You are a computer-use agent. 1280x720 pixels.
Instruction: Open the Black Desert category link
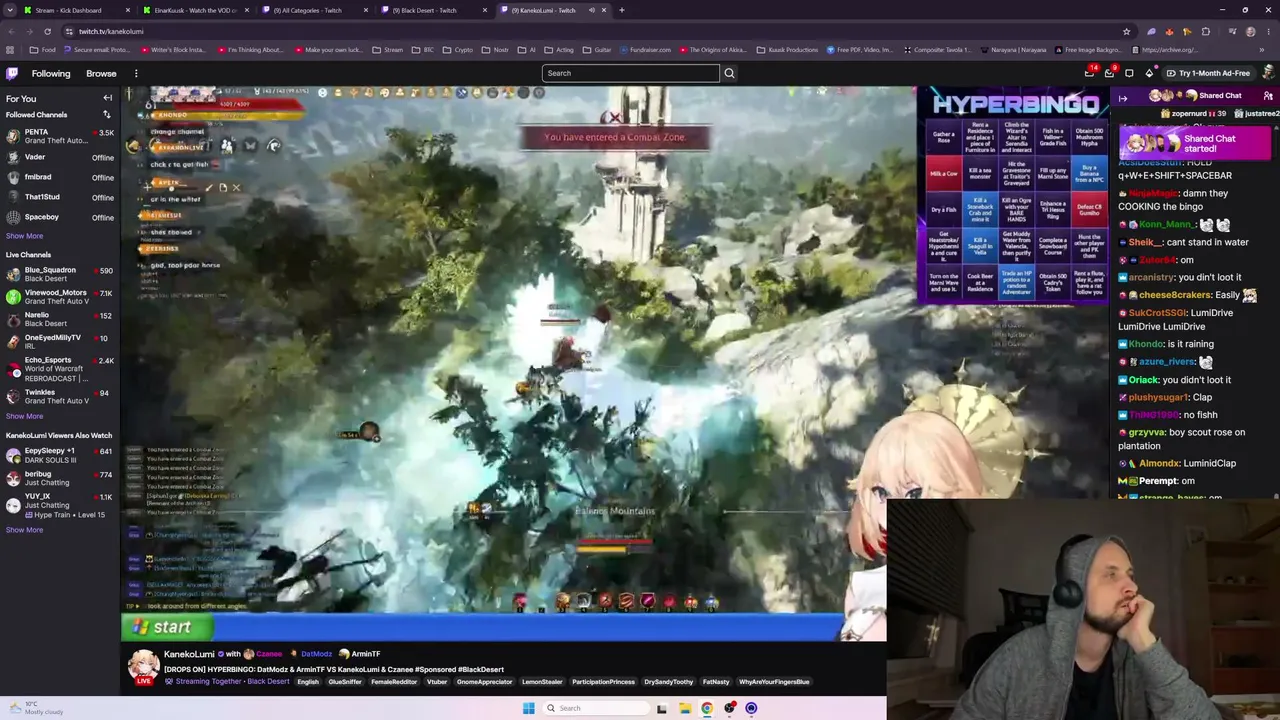point(268,682)
